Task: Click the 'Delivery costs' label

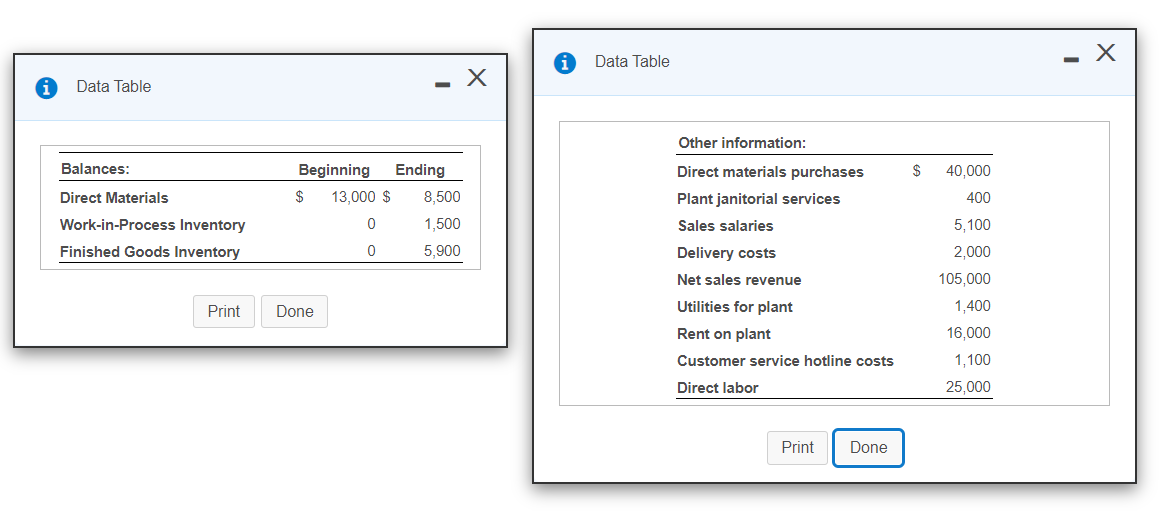Action: pyautogui.click(x=727, y=253)
